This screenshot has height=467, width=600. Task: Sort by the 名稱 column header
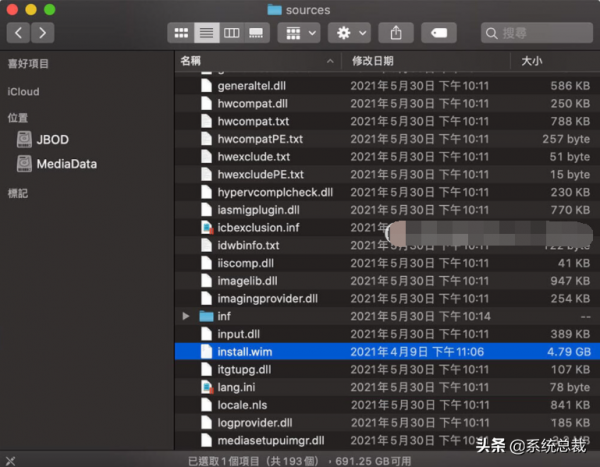click(191, 61)
